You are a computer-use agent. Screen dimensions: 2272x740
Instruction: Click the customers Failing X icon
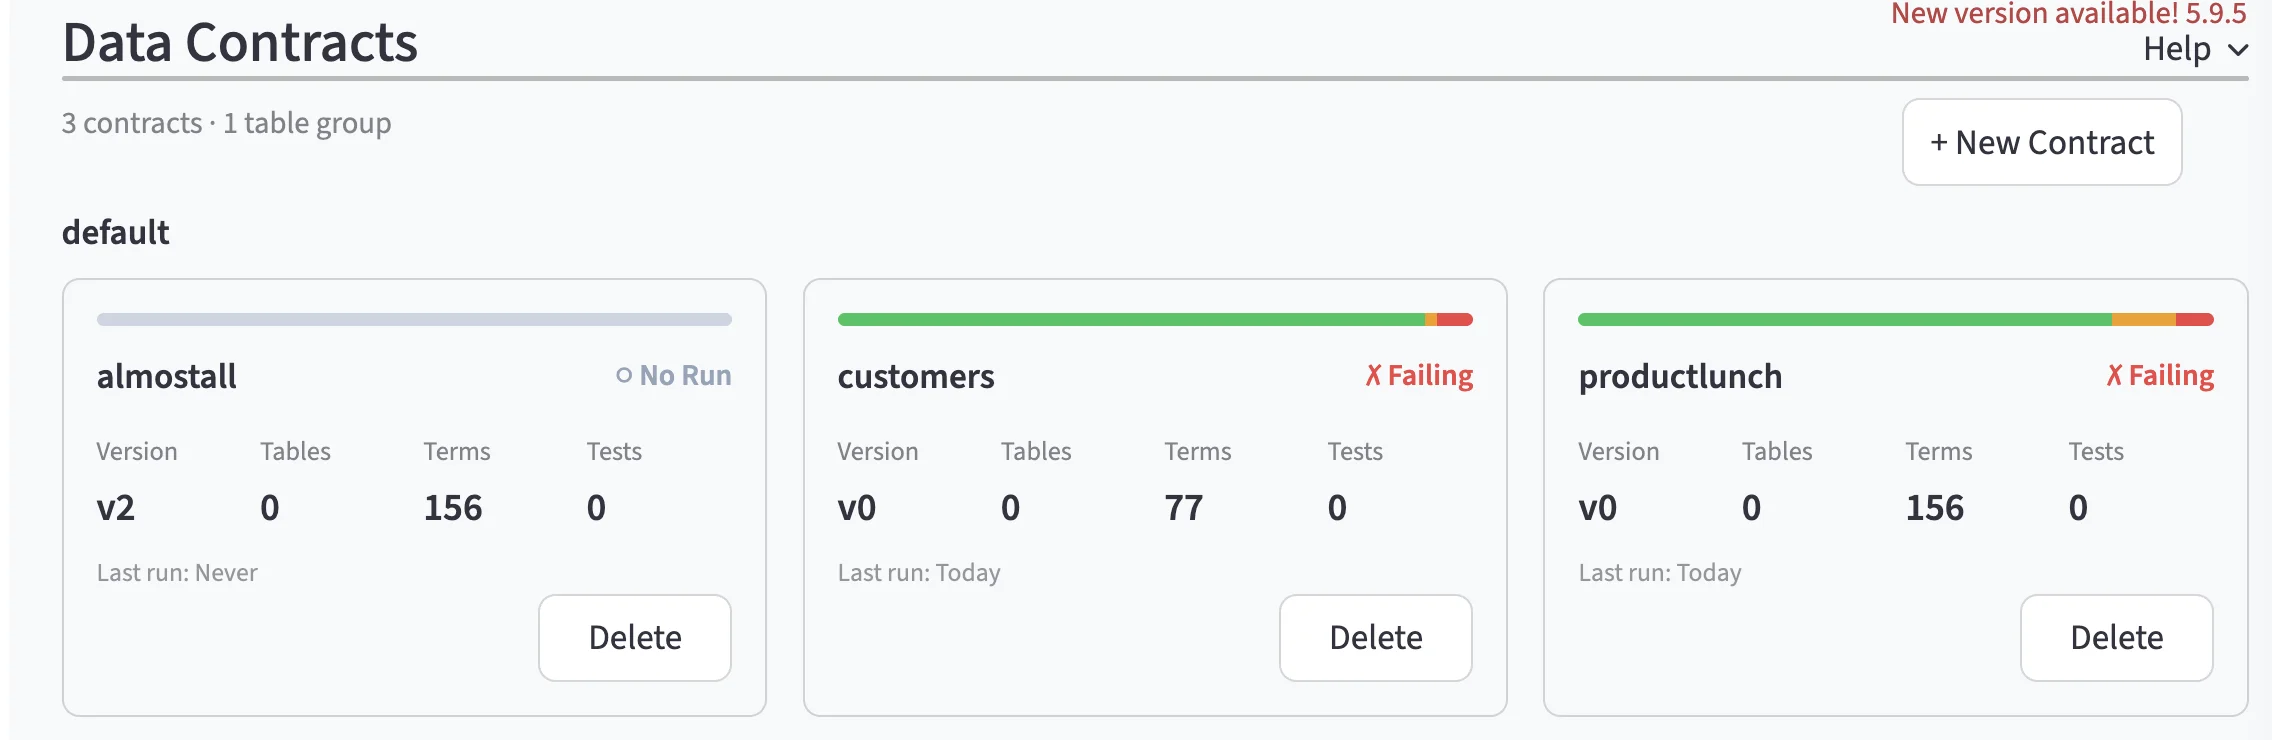[x=1373, y=376]
